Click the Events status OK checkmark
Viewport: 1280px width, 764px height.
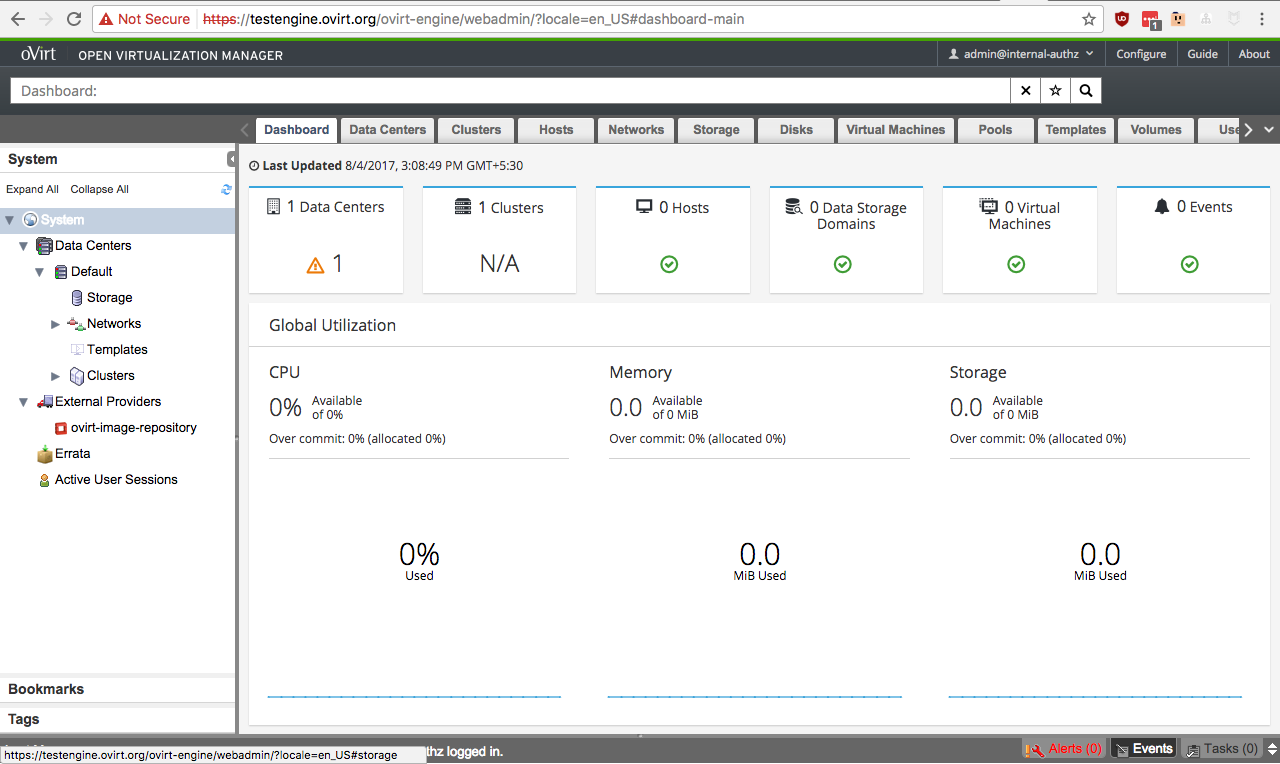(x=1190, y=264)
